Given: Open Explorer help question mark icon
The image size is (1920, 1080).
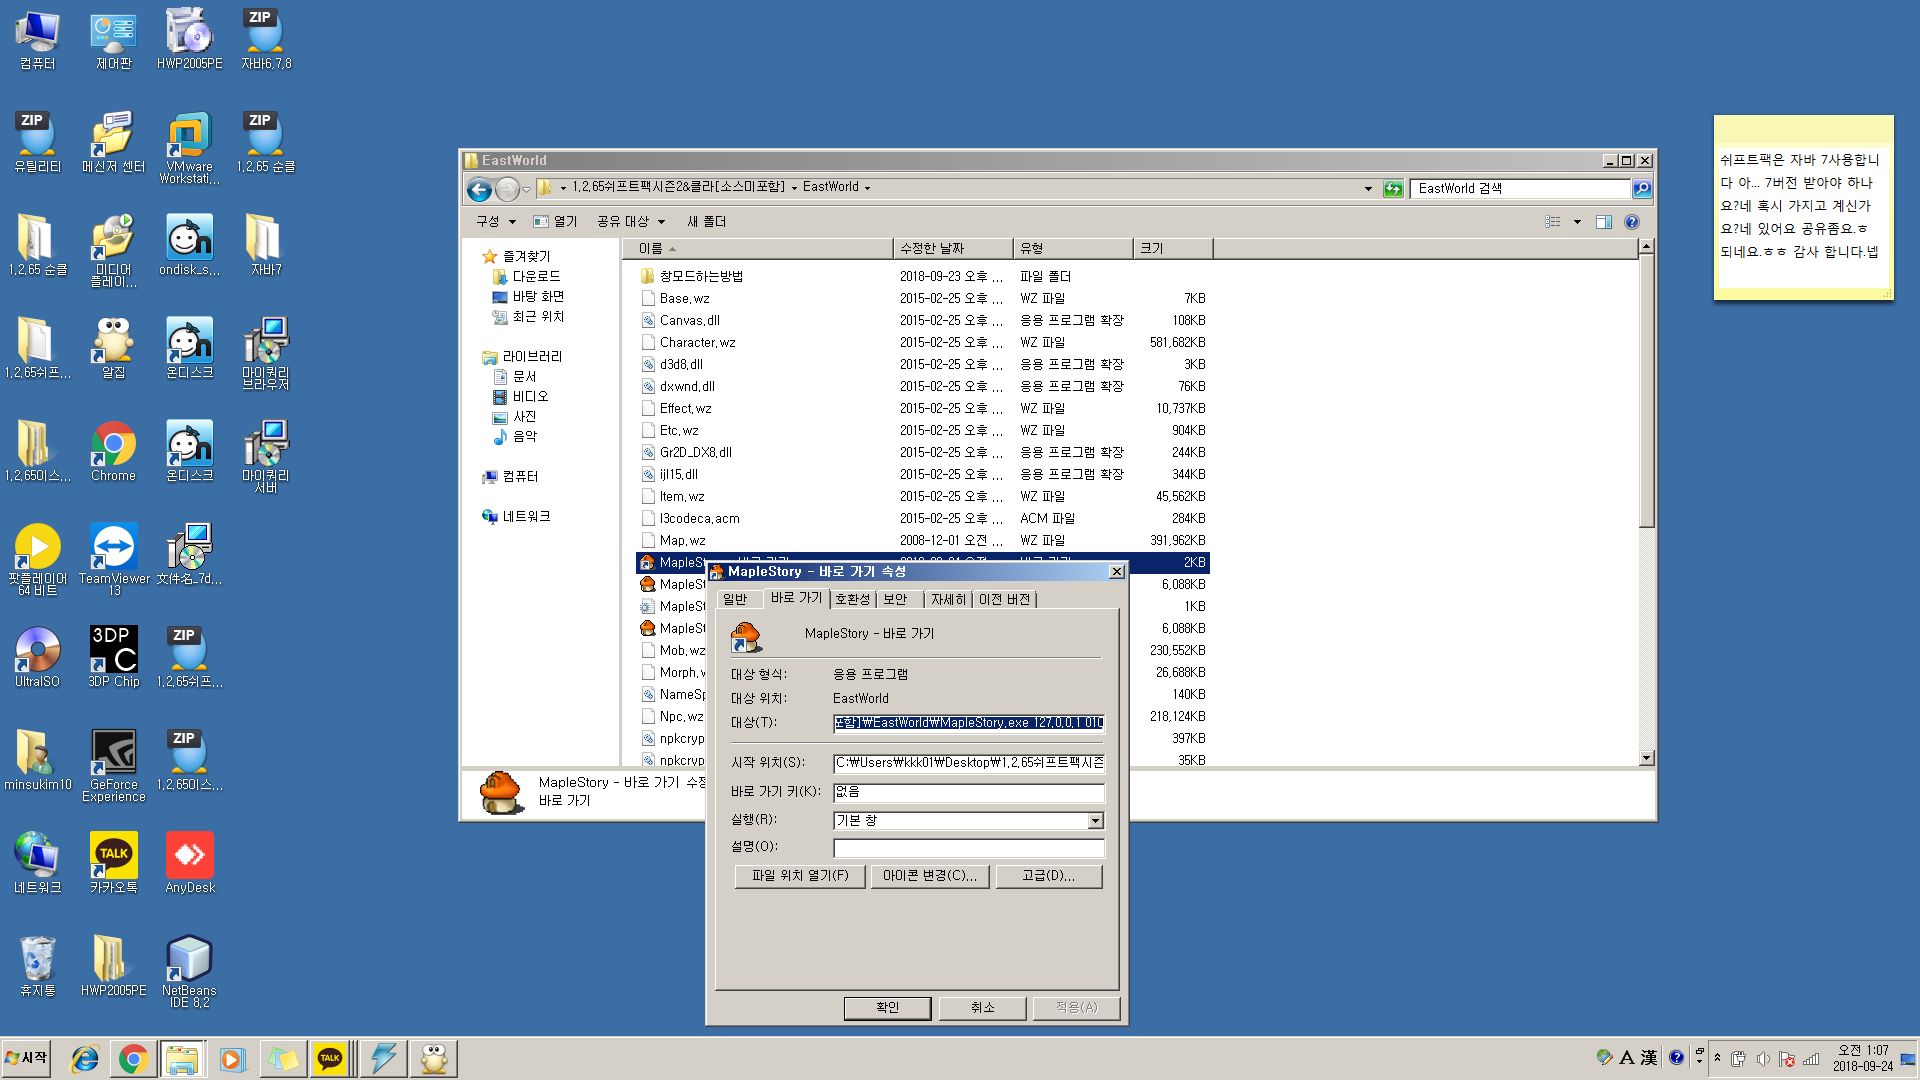Looking at the screenshot, I should pyautogui.click(x=1632, y=222).
